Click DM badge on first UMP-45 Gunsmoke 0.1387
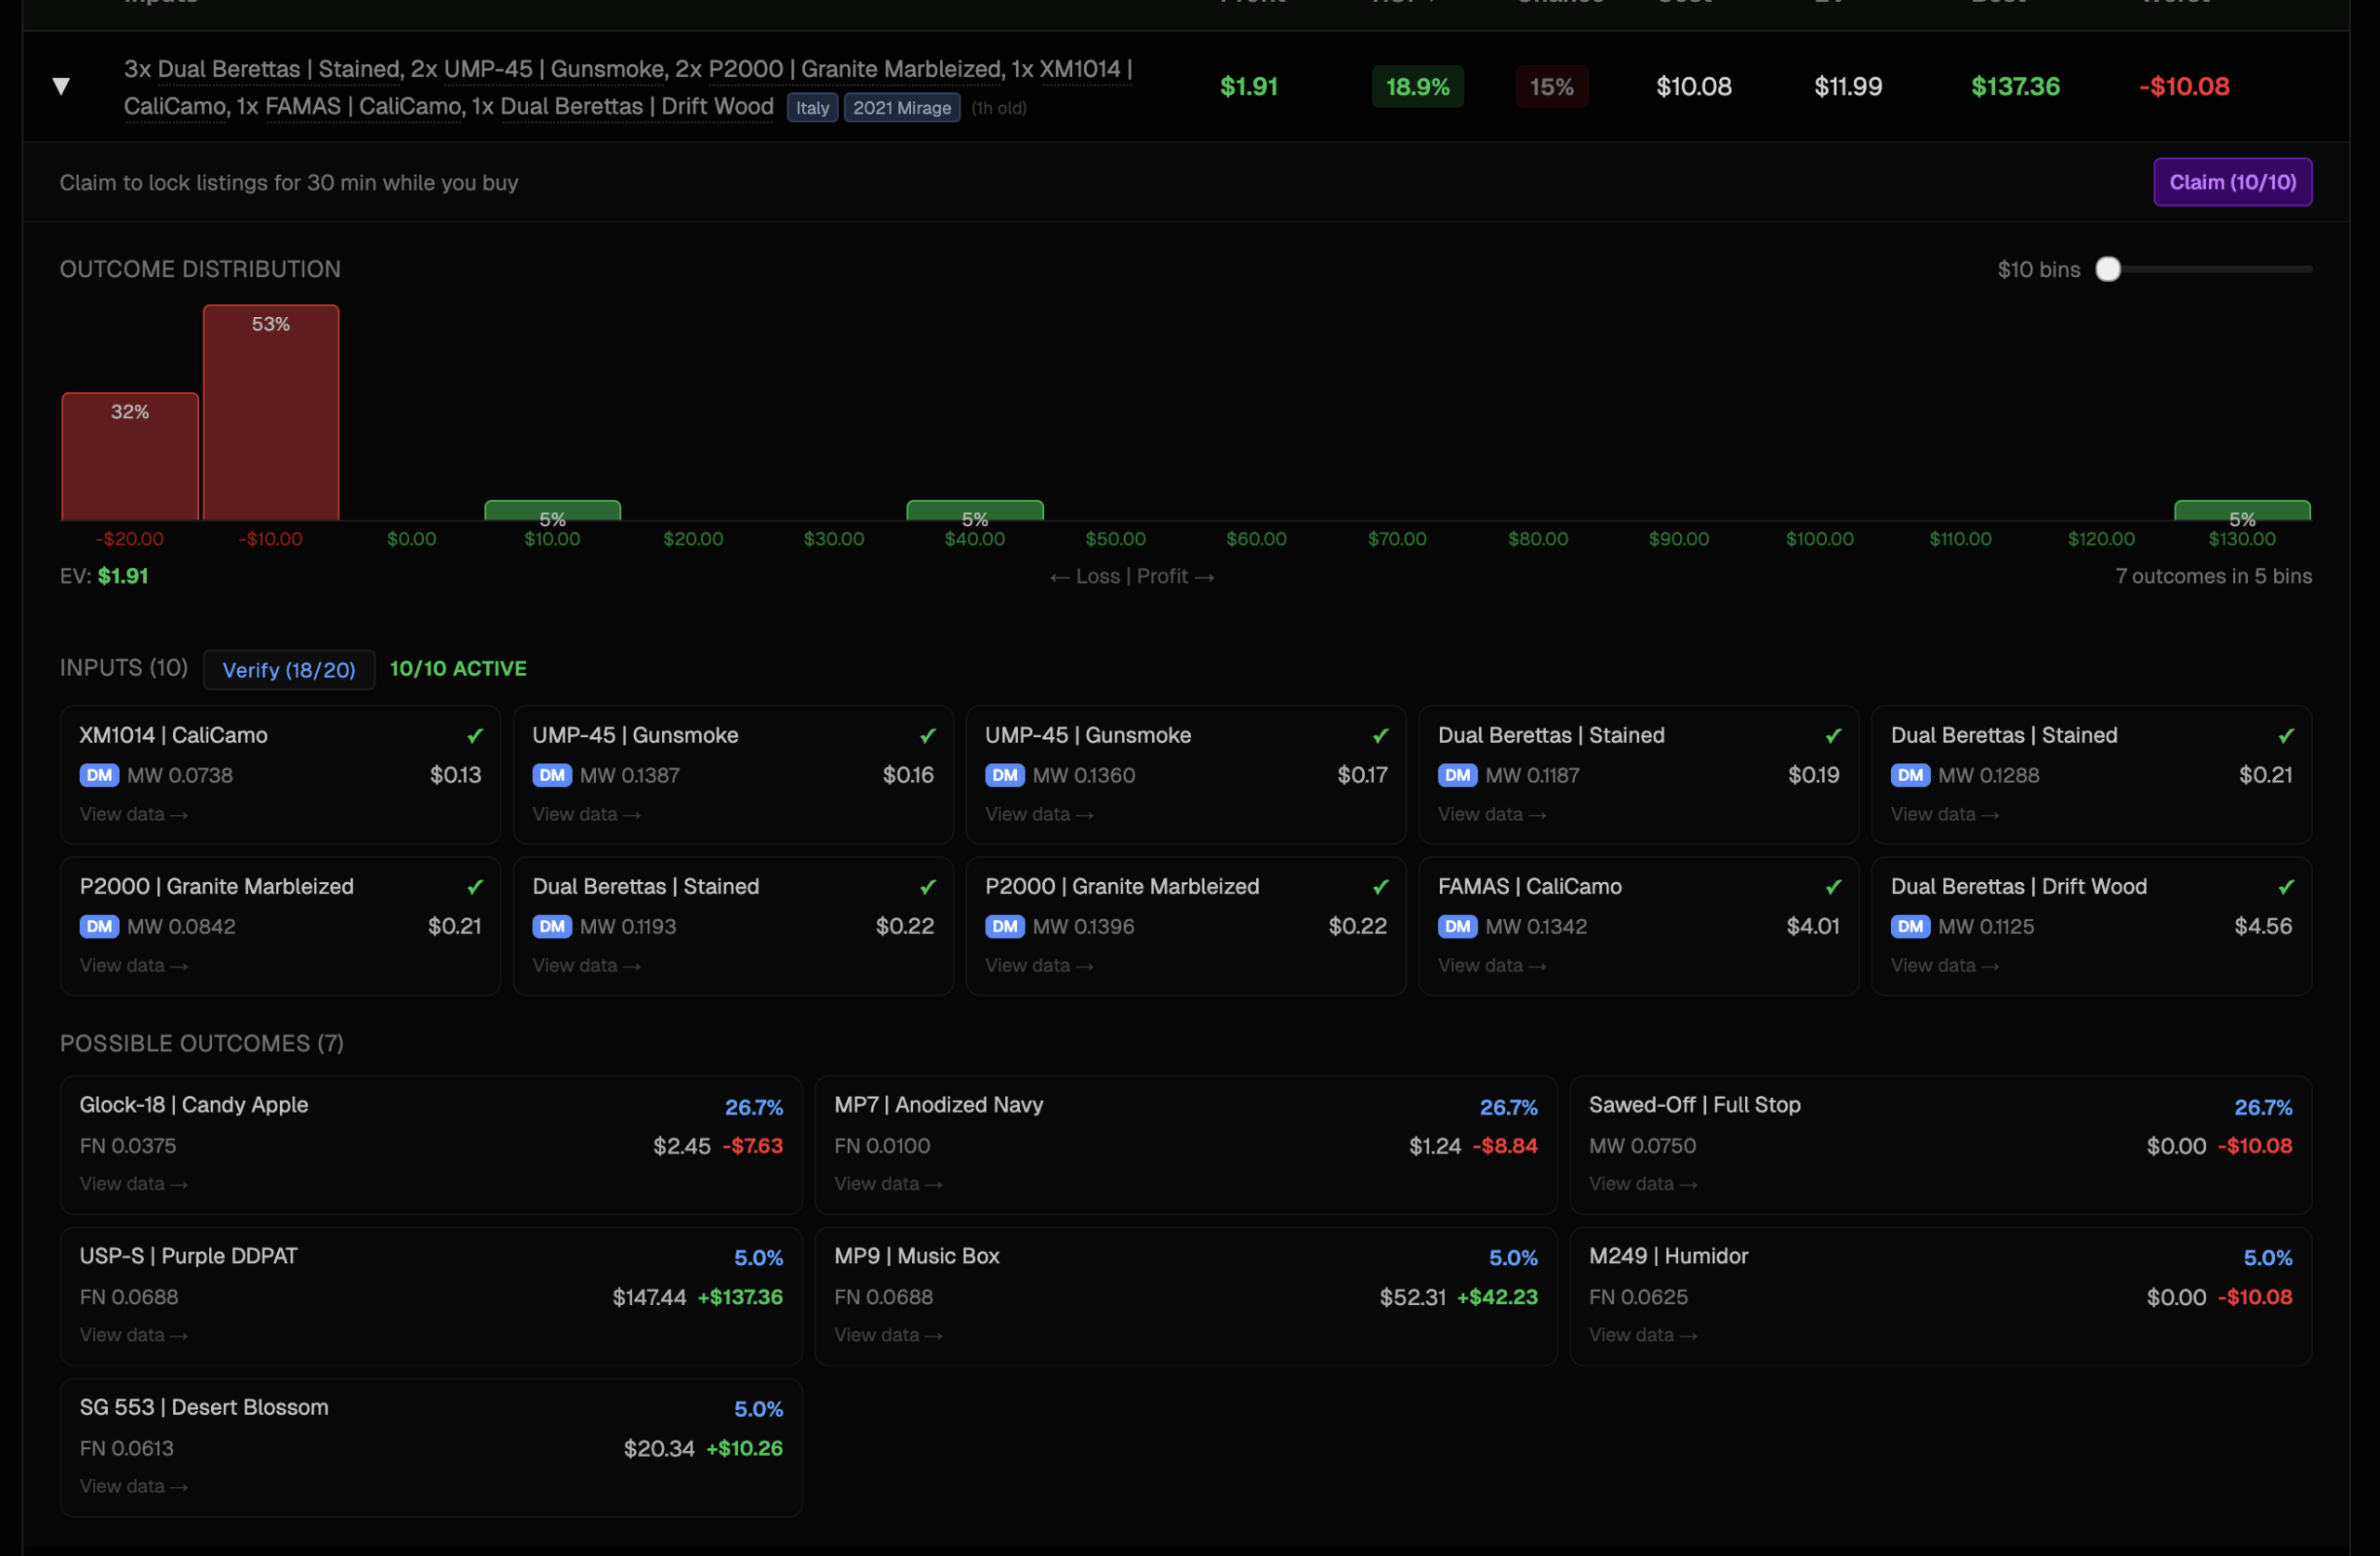This screenshot has width=2380, height=1556. click(552, 775)
